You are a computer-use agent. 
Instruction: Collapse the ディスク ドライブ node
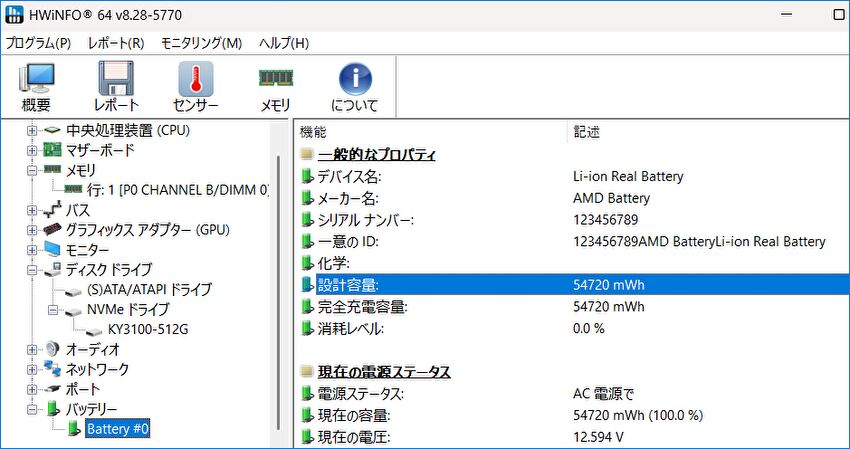(x=32, y=270)
